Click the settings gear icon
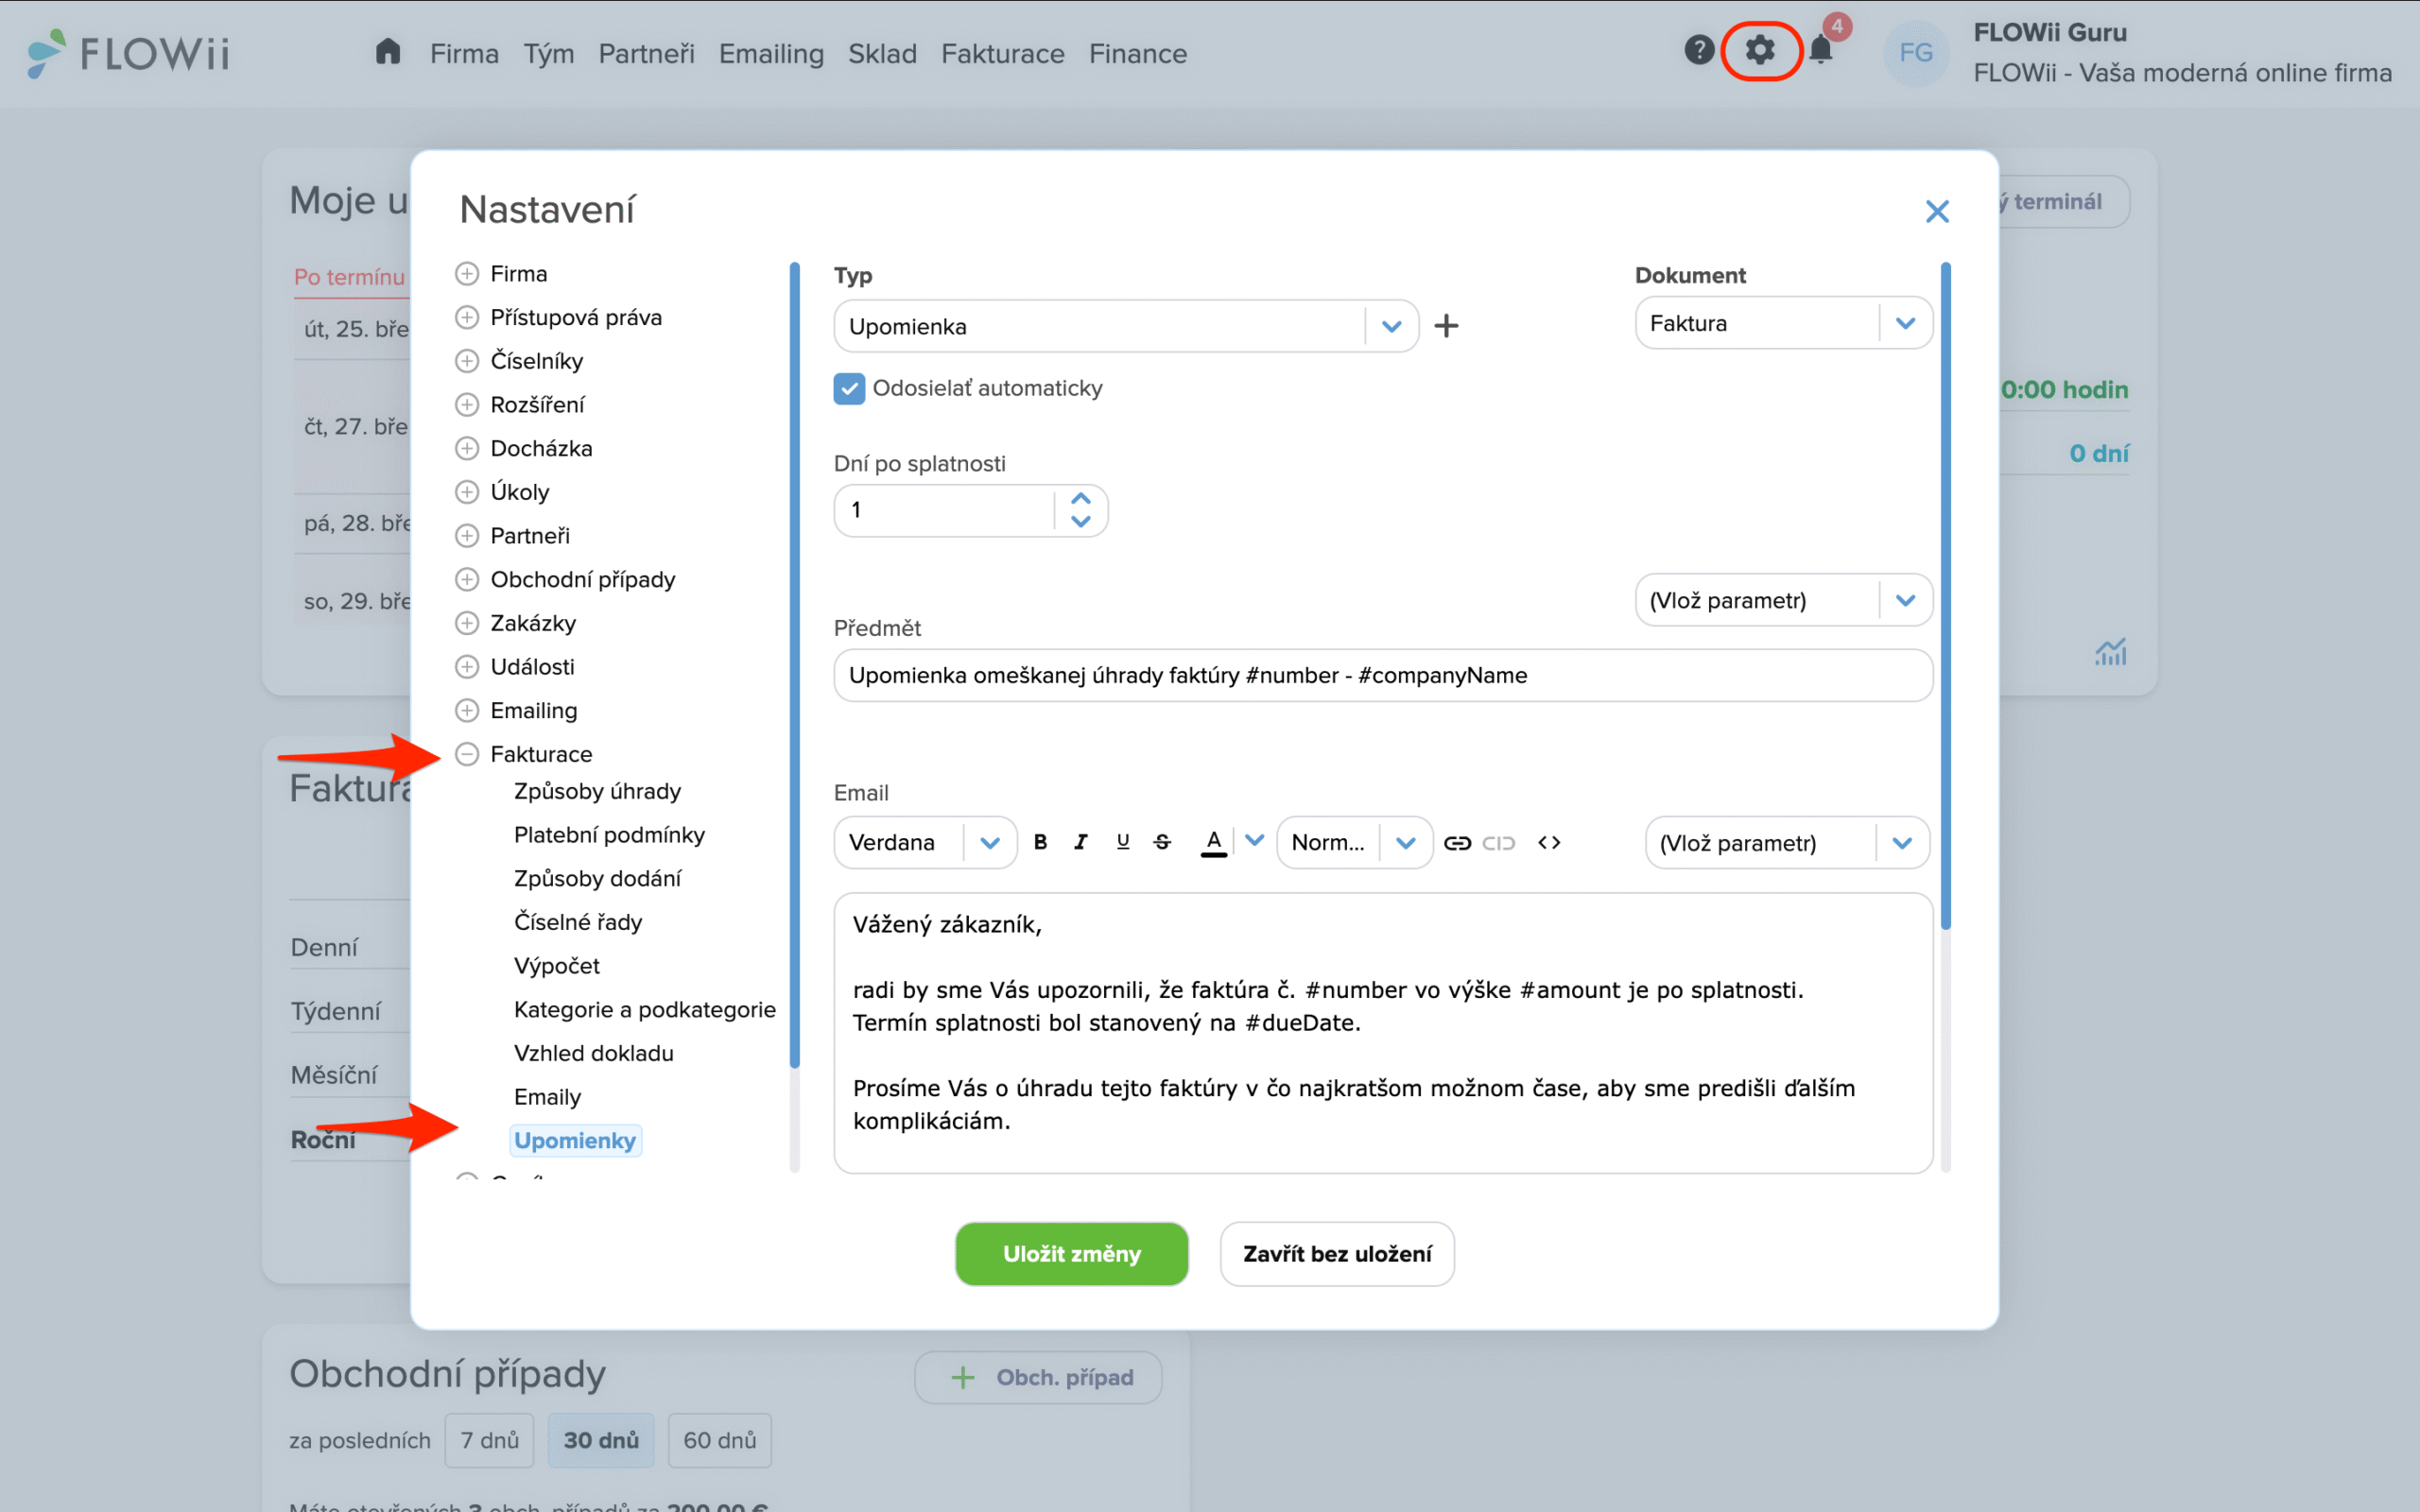 (1760, 50)
